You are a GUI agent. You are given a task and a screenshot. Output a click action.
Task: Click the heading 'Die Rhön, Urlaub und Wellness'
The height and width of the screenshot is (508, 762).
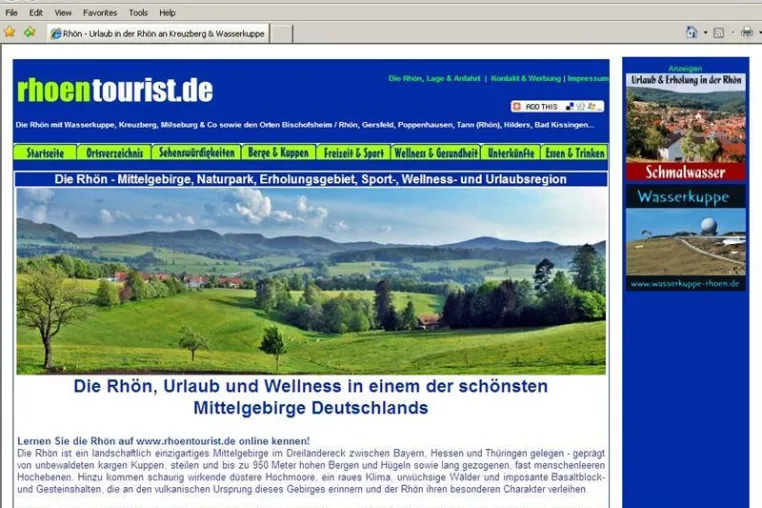[x=311, y=397]
